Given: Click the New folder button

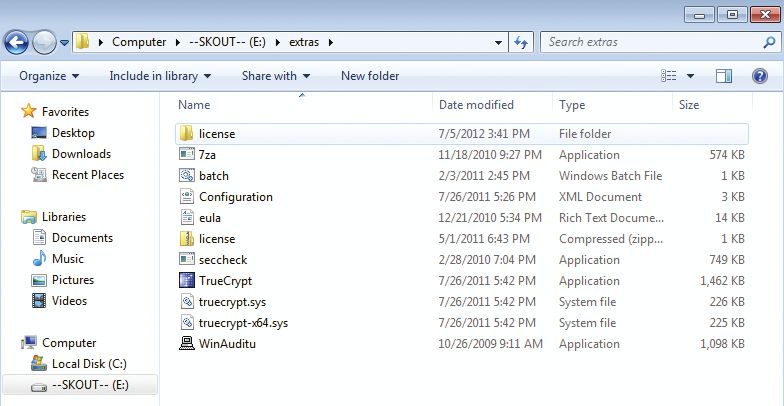Looking at the screenshot, I should click(370, 76).
